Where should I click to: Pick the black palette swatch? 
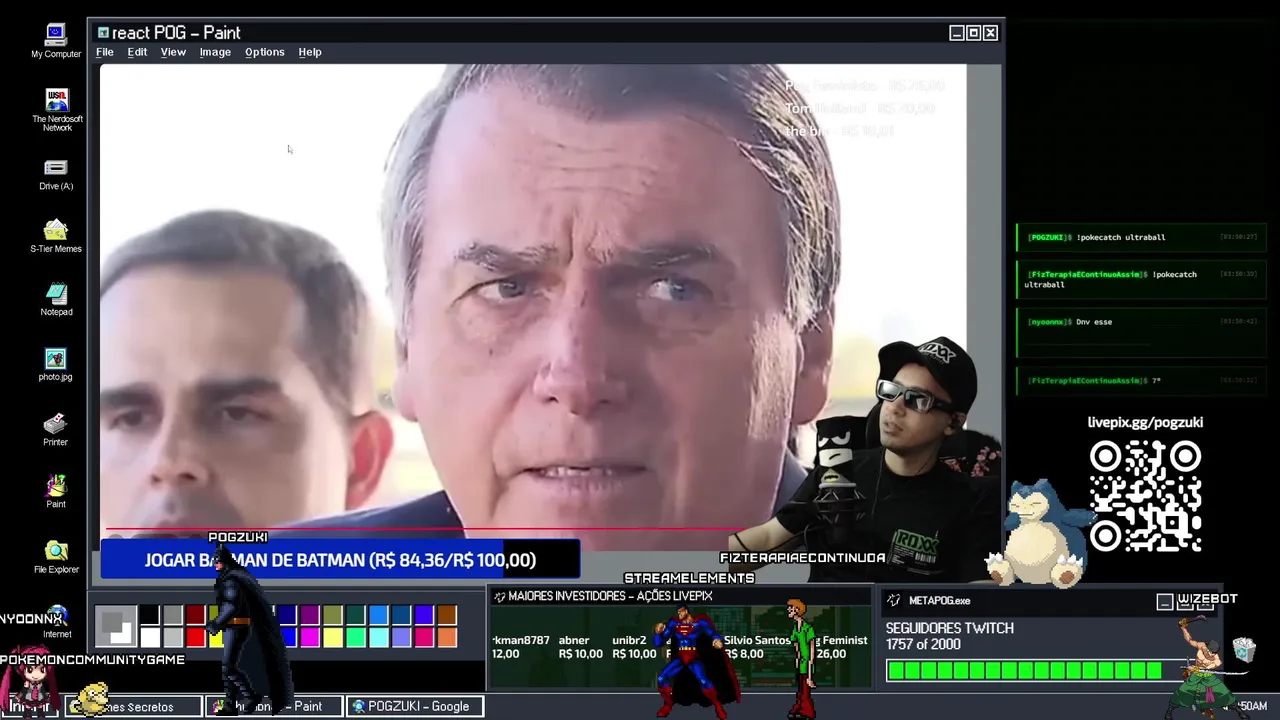click(x=150, y=615)
